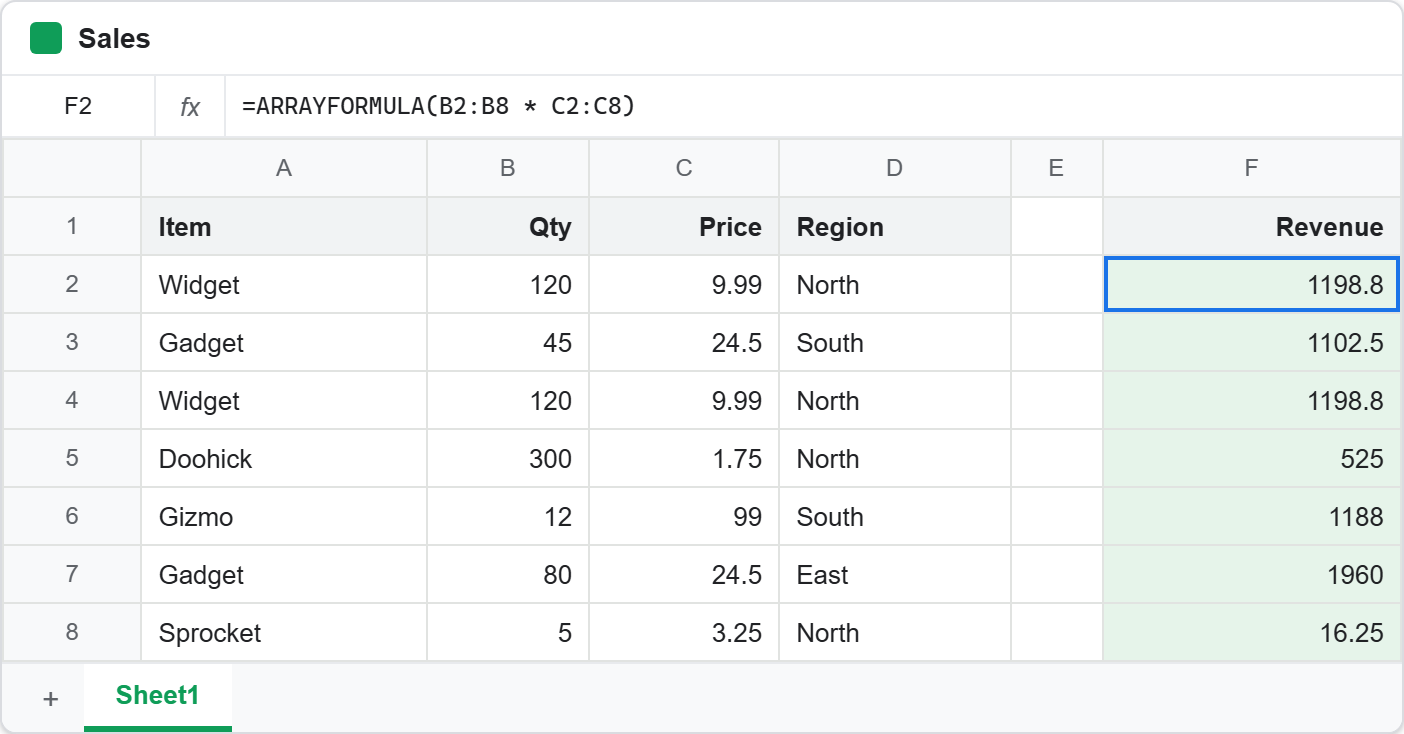This screenshot has width=1404, height=734.
Task: Select row 3 header
Action: [72, 342]
